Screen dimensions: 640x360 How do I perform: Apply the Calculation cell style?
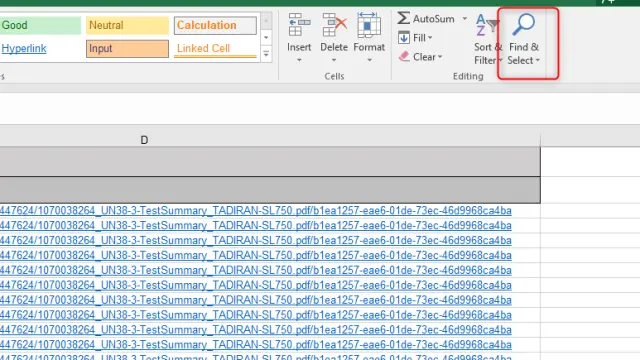(x=215, y=25)
